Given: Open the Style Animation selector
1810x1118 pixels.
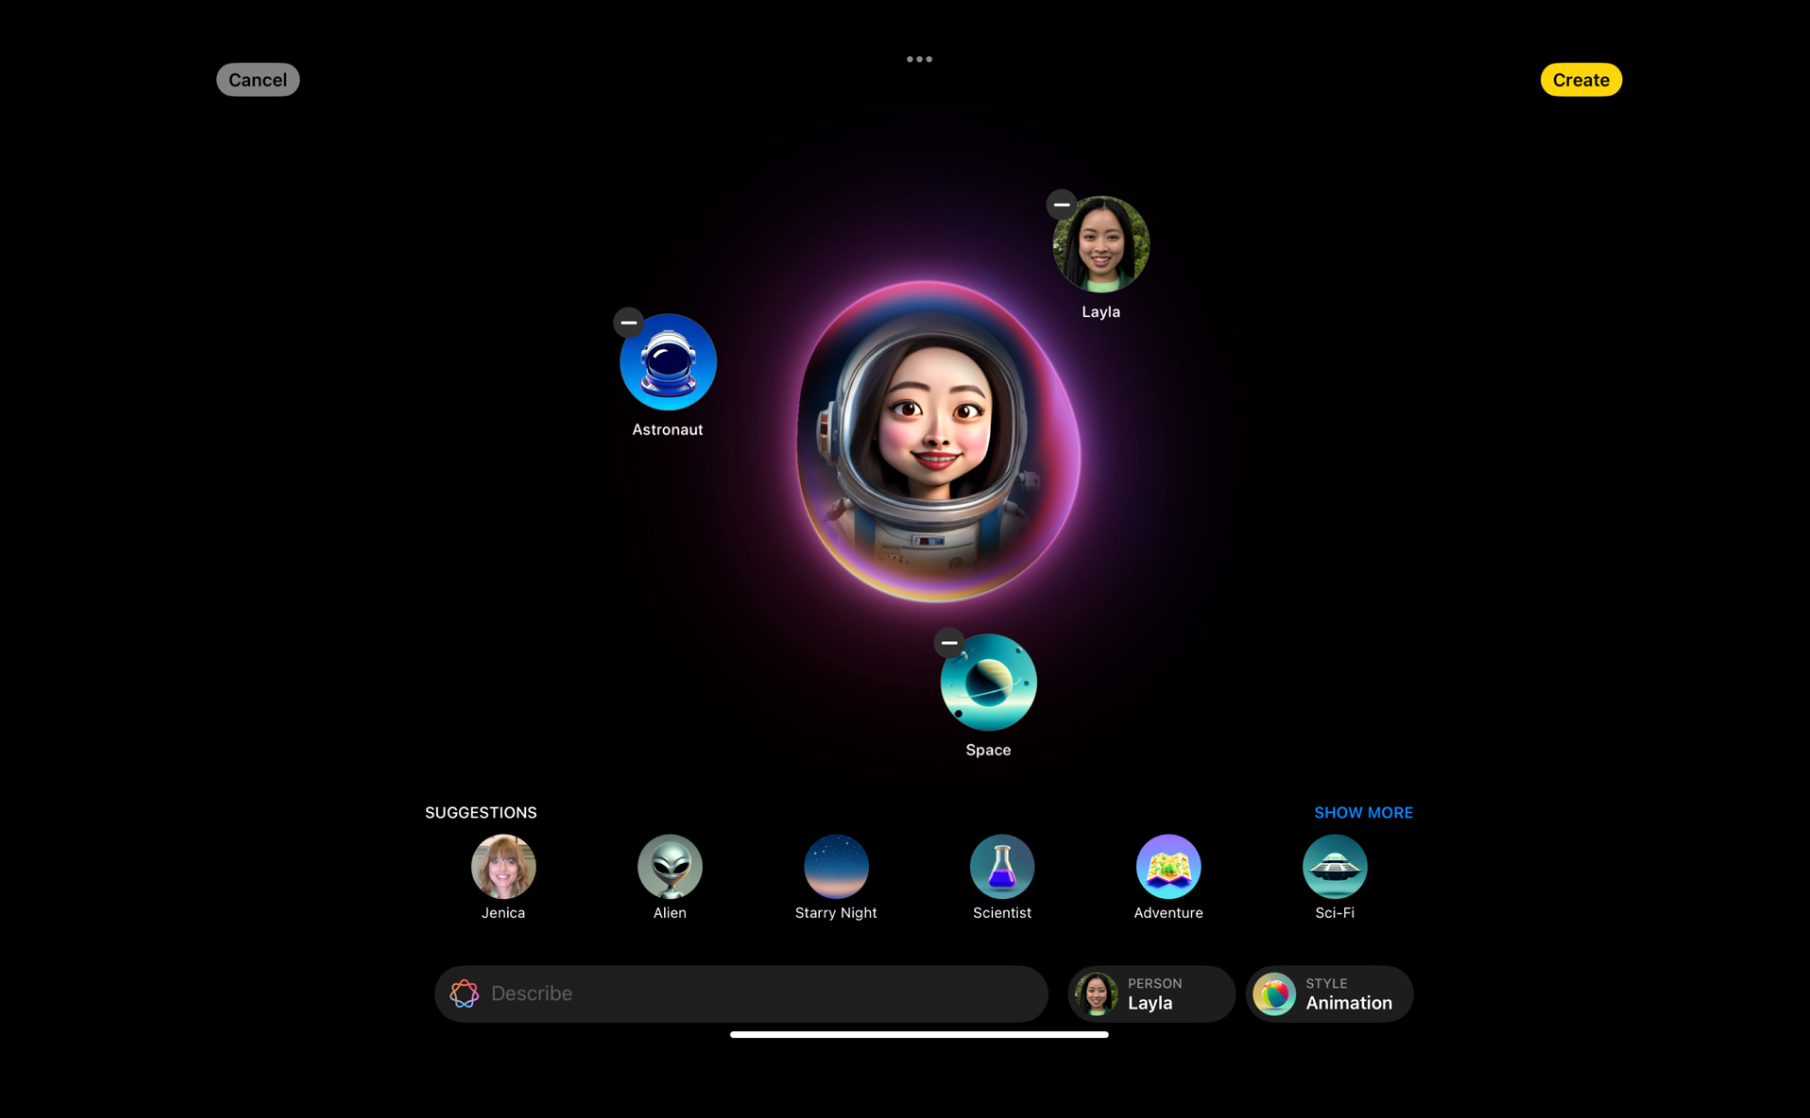Looking at the screenshot, I should point(1328,993).
